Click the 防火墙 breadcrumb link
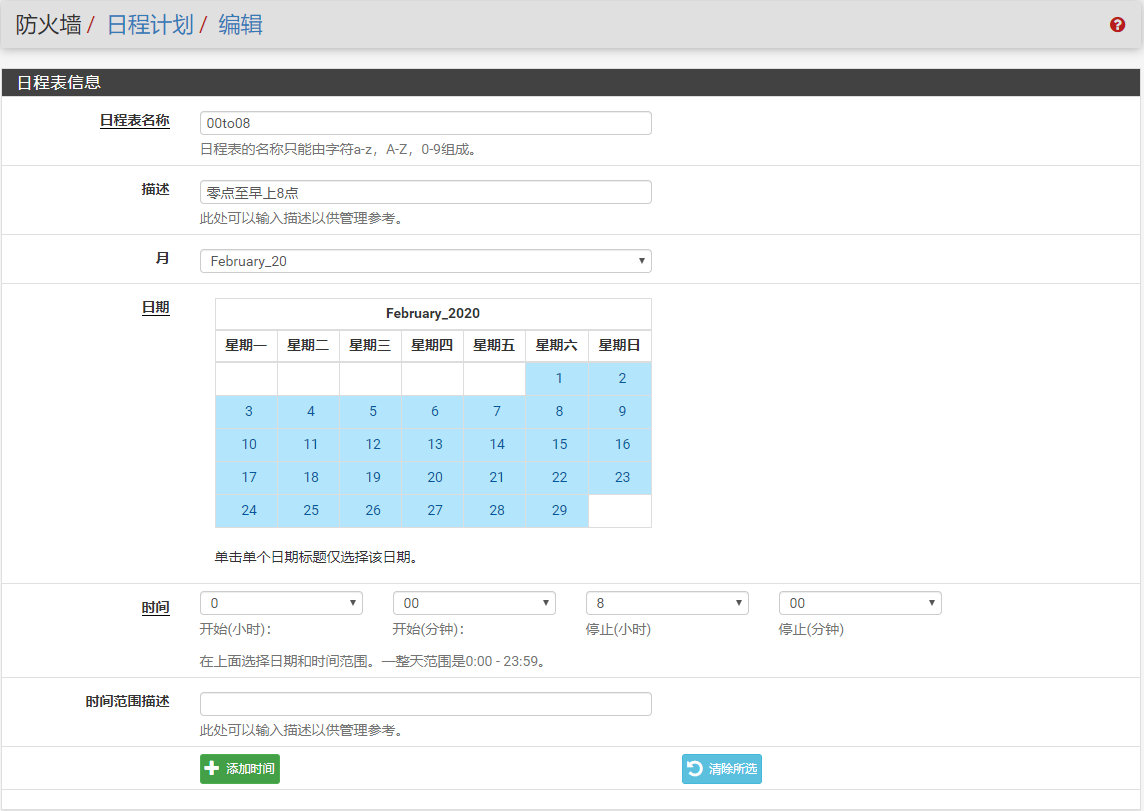1144x811 pixels. (x=48, y=25)
